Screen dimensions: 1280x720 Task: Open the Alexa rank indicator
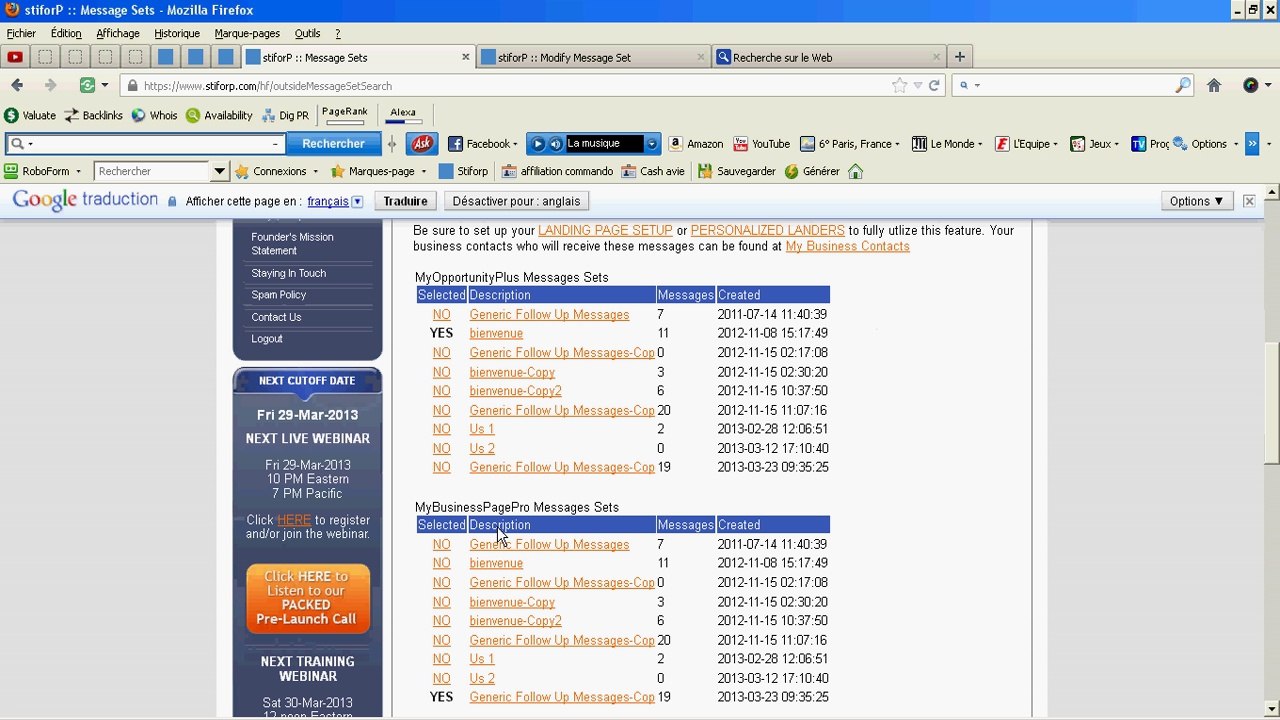(x=403, y=115)
